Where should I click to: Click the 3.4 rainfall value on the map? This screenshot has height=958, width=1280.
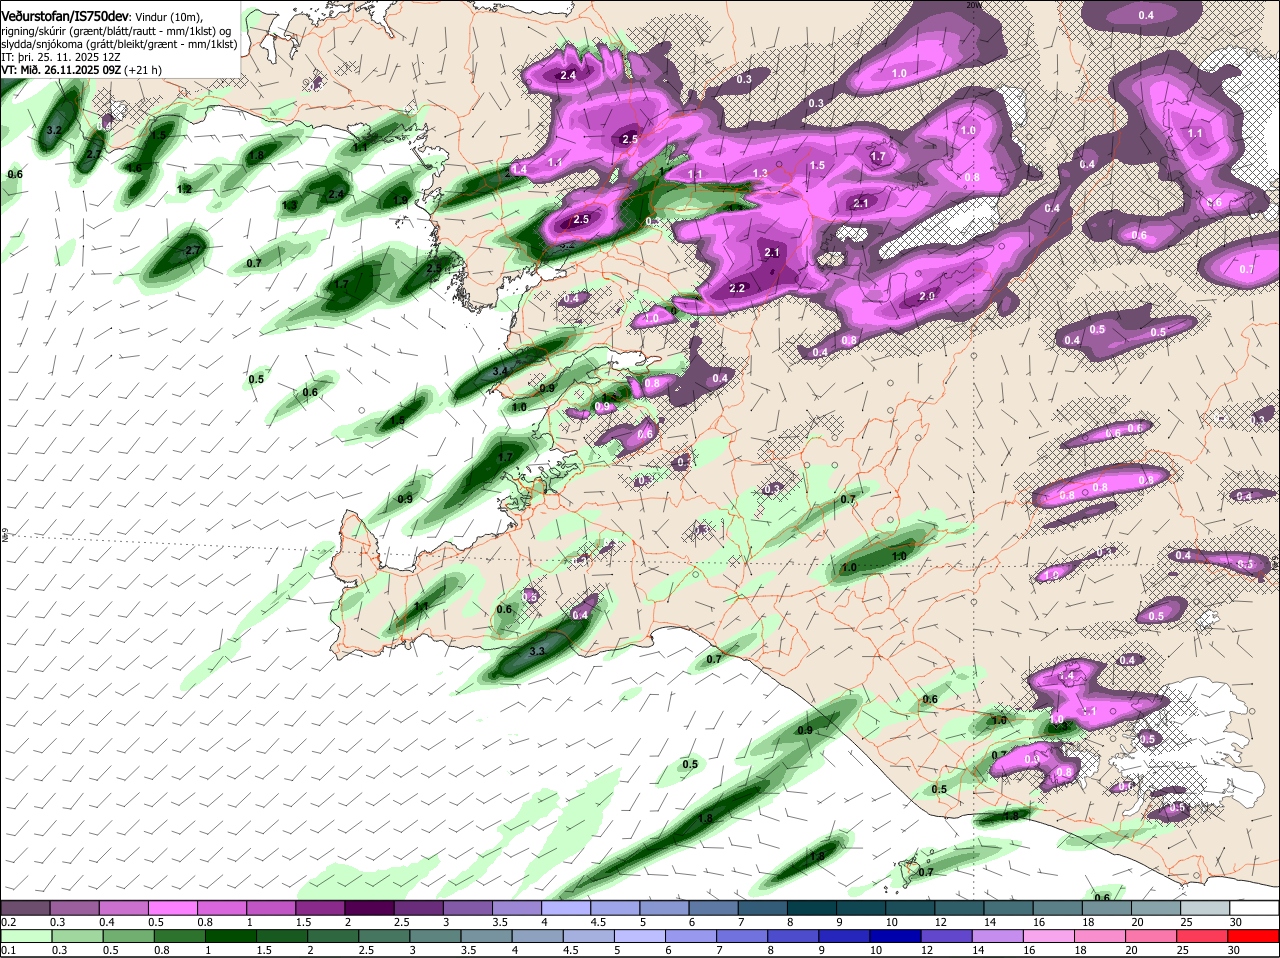[501, 370]
